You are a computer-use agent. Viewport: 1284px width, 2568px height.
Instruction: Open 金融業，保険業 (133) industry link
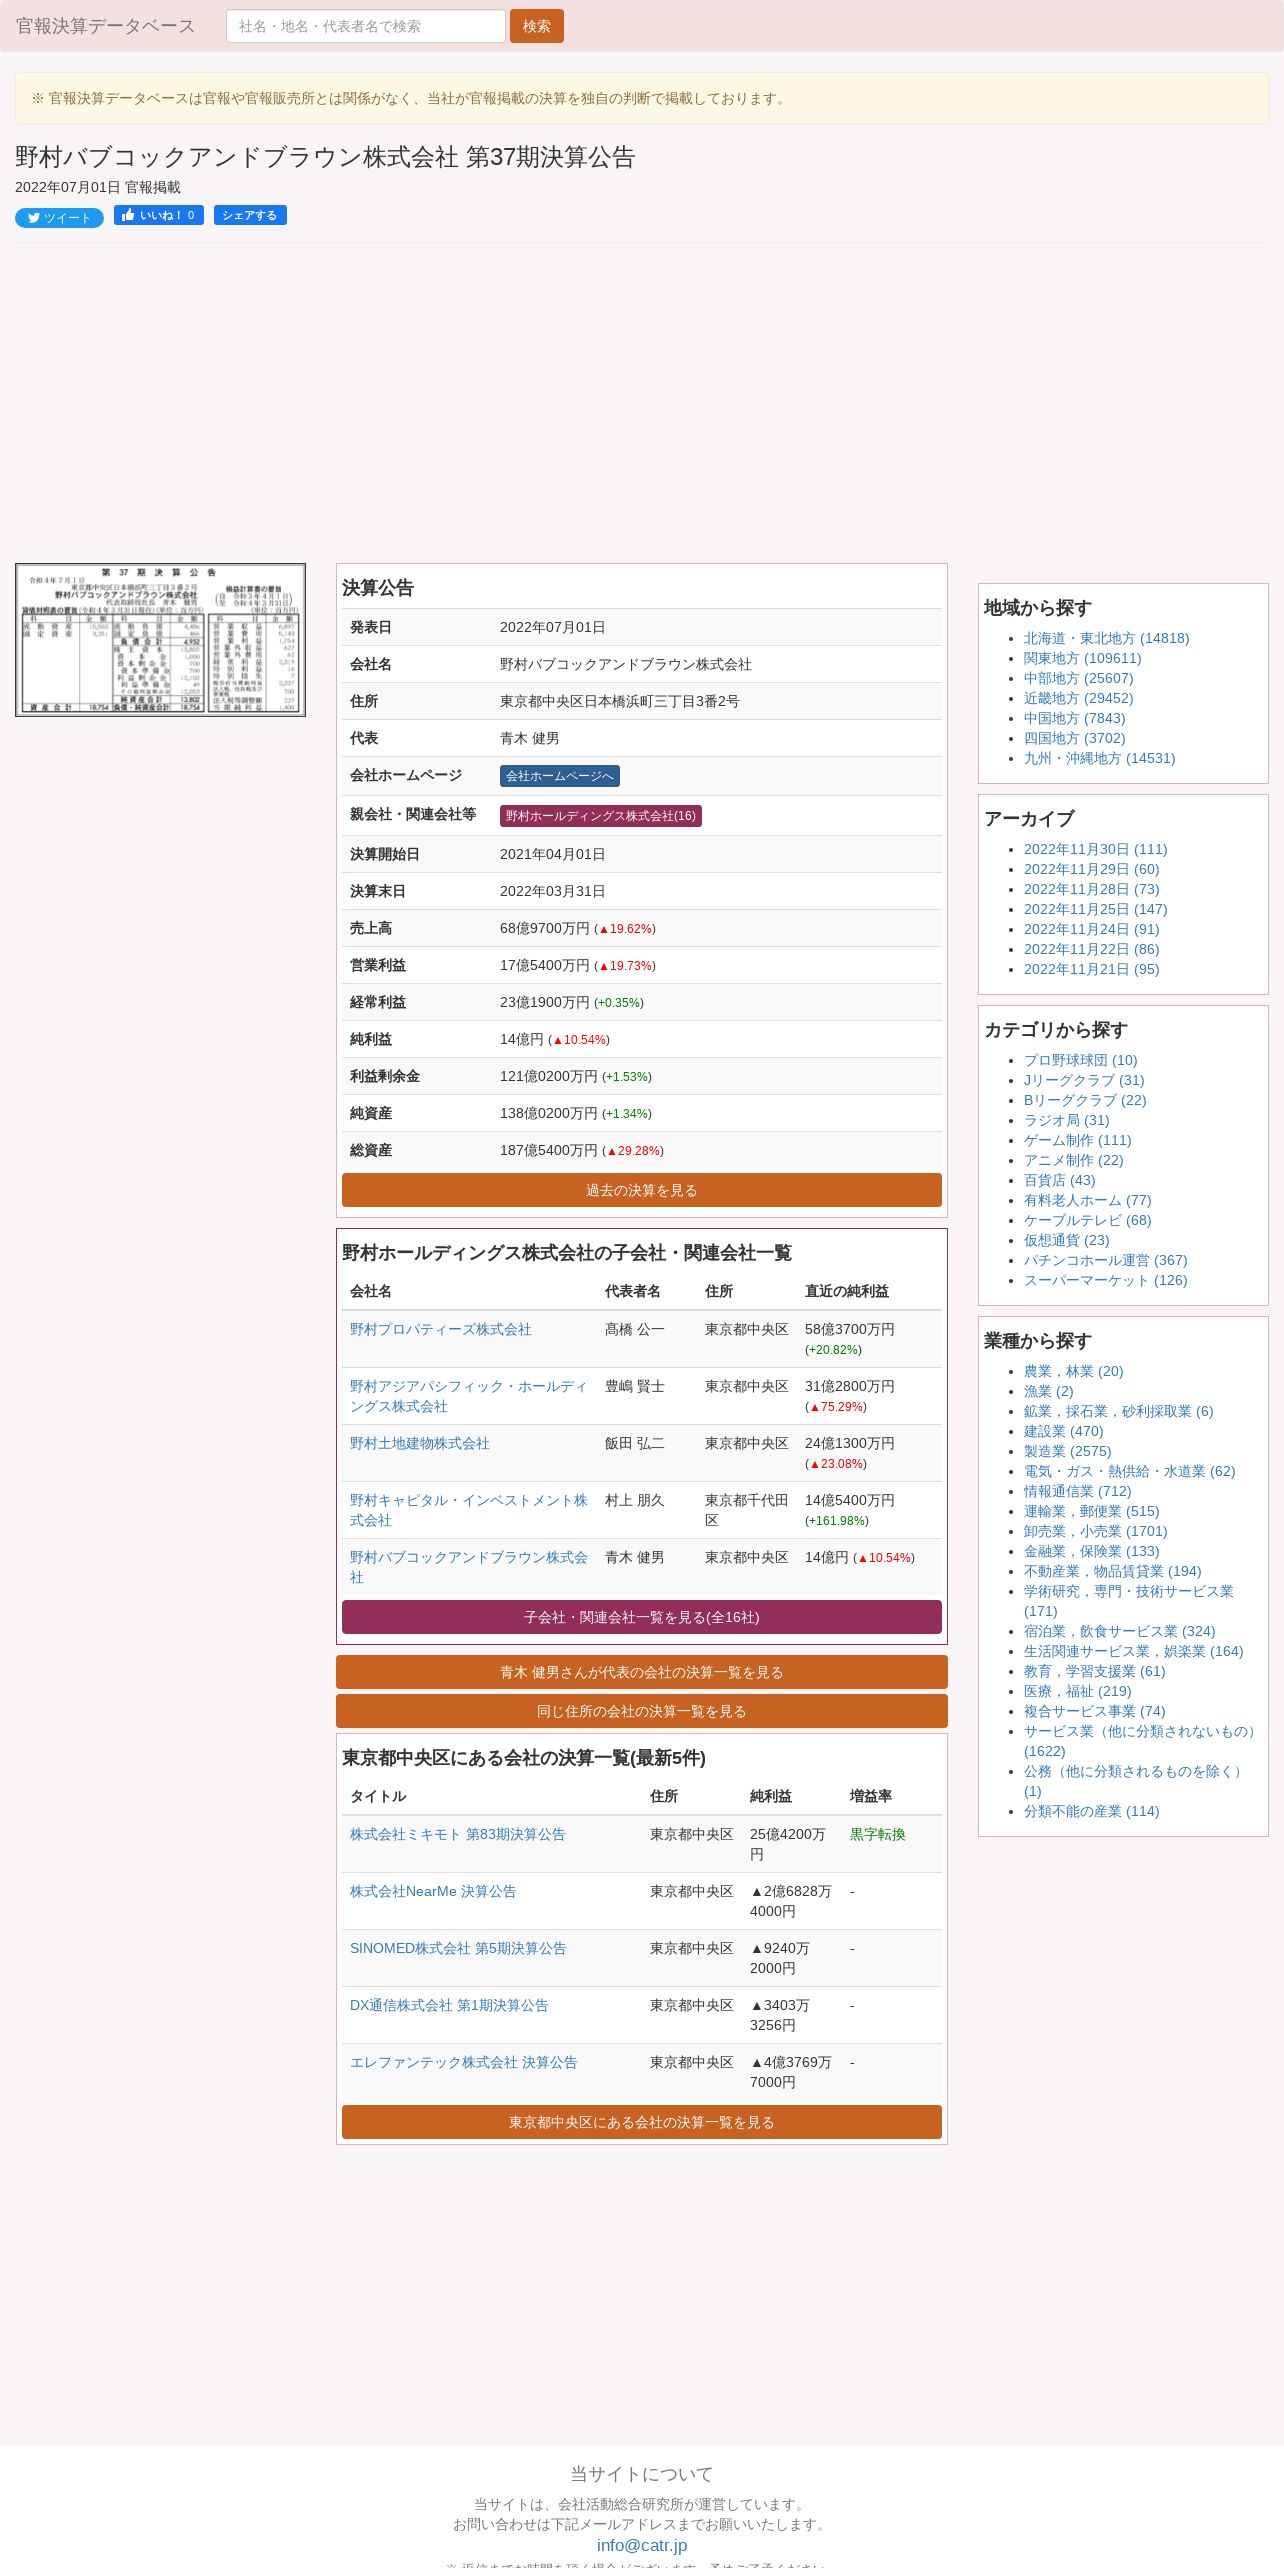1091,1551
